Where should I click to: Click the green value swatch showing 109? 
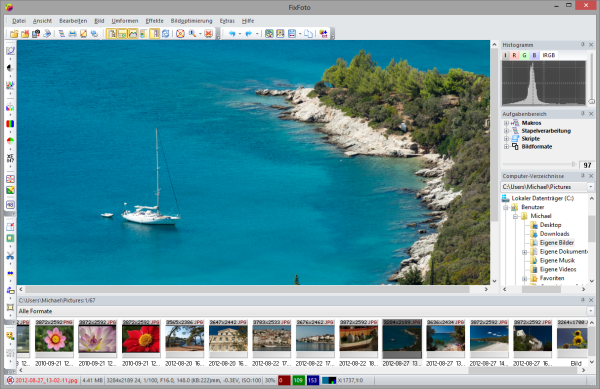[x=298, y=380]
